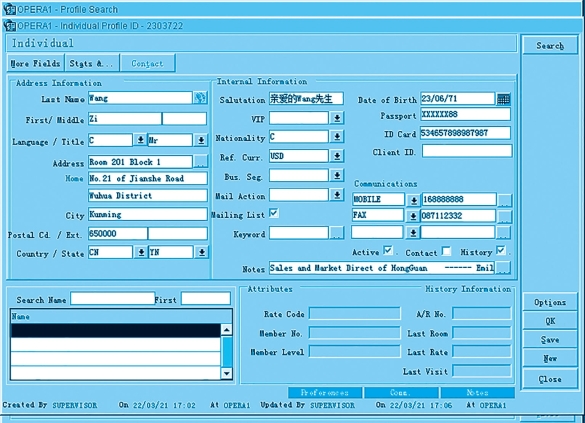Click the Close button
585x423 pixels.
550,379
